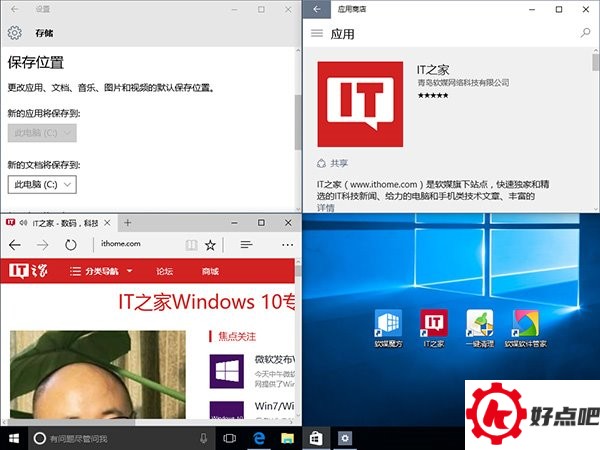
Task: Open the Edge Hub icon
Action: coord(246,244)
